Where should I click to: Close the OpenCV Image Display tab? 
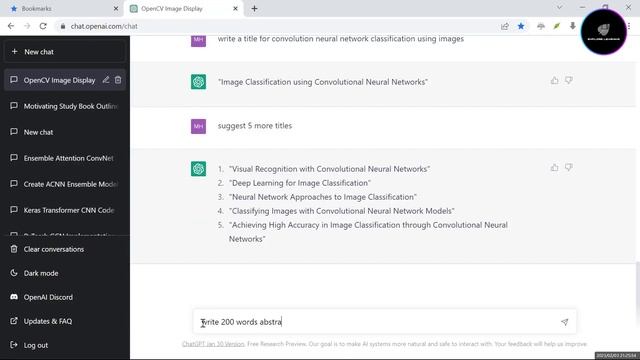coord(235,9)
